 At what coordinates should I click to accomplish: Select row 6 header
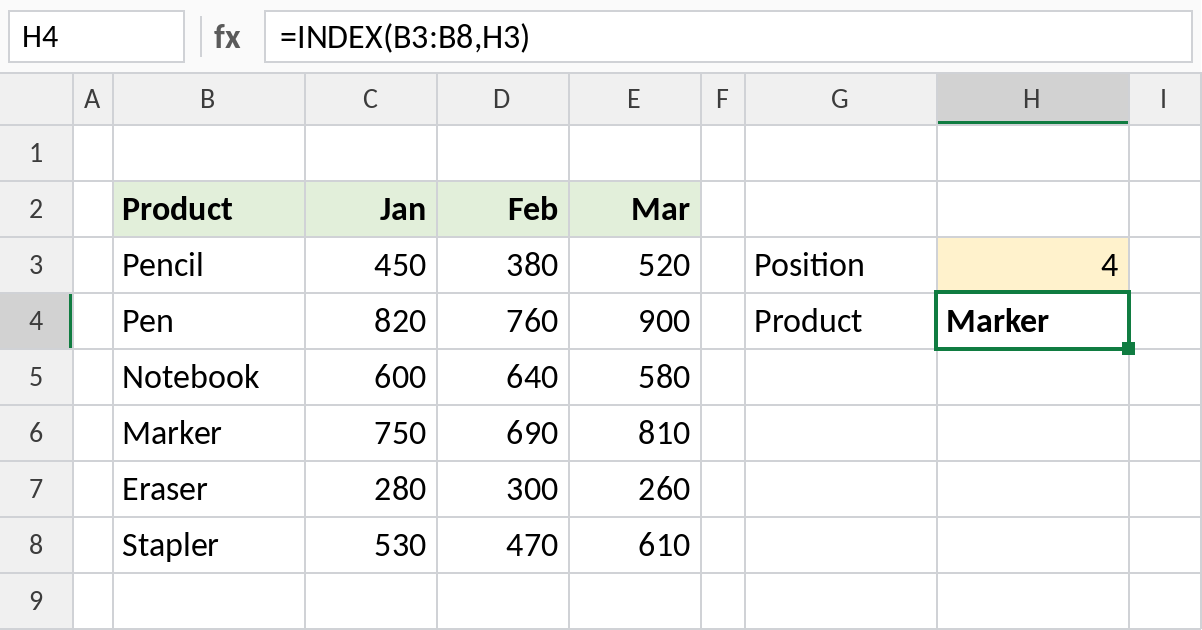point(37,433)
